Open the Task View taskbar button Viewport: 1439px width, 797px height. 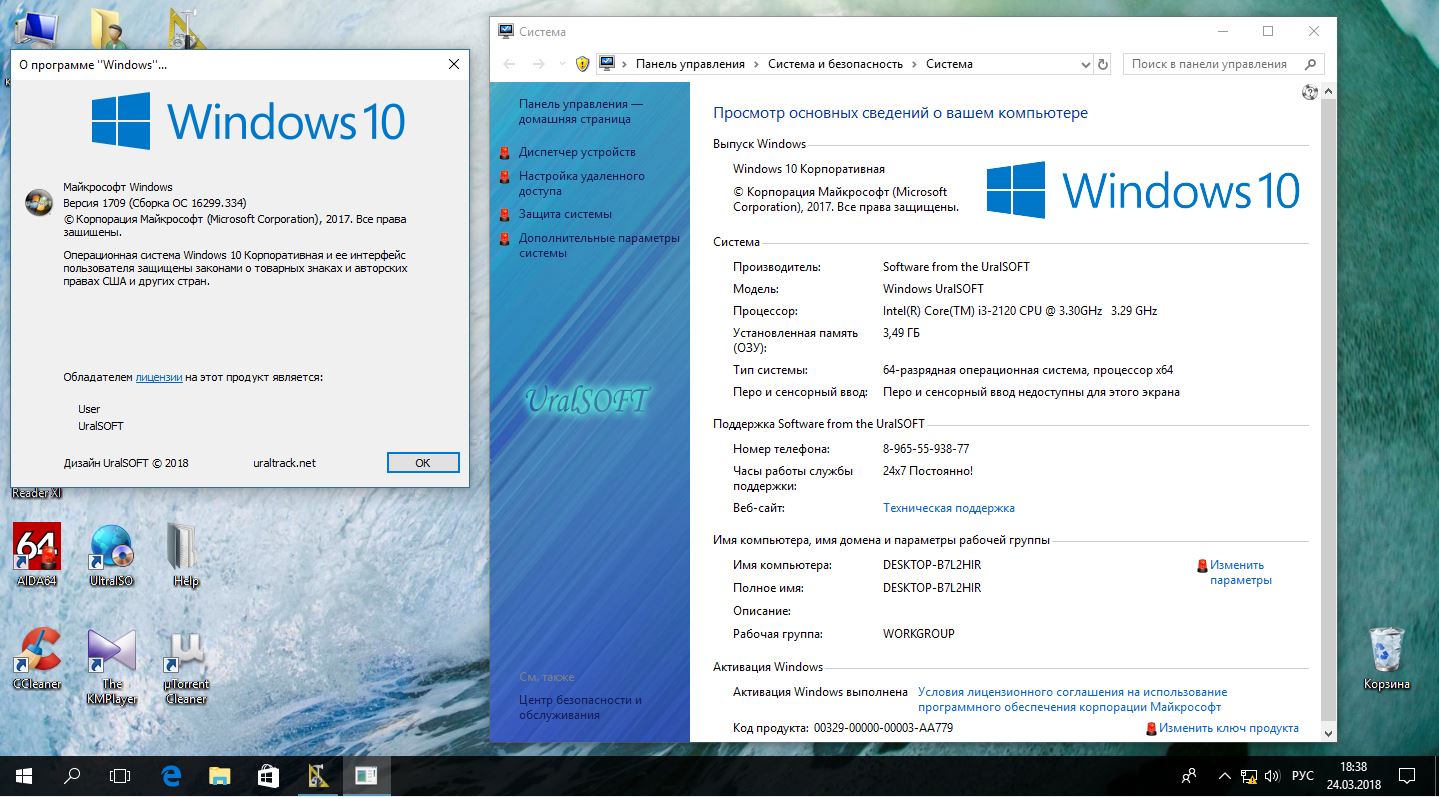point(119,775)
